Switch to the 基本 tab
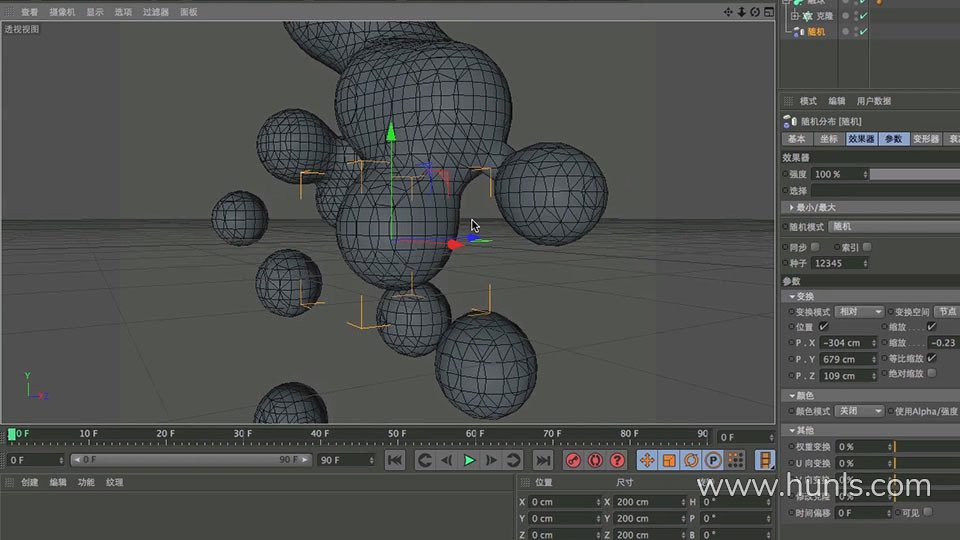The width and height of the screenshot is (960, 540). click(797, 139)
